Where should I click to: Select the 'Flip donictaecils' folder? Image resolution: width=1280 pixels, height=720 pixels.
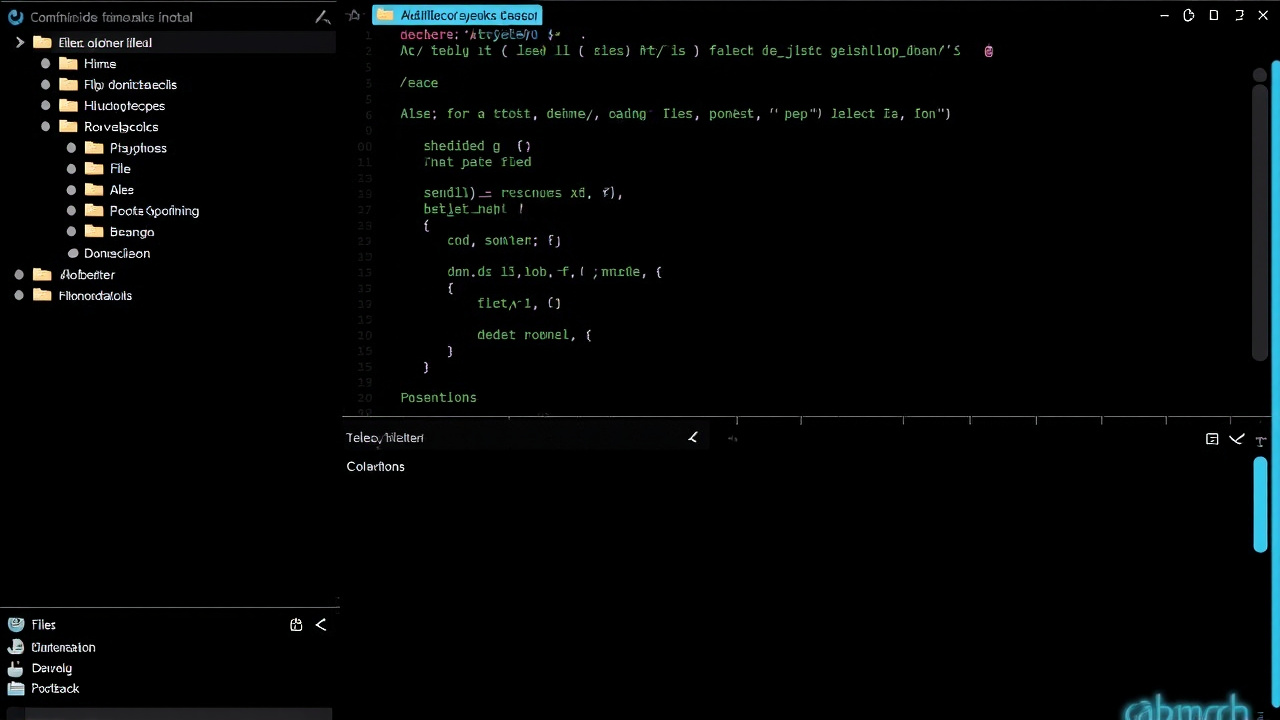(130, 85)
